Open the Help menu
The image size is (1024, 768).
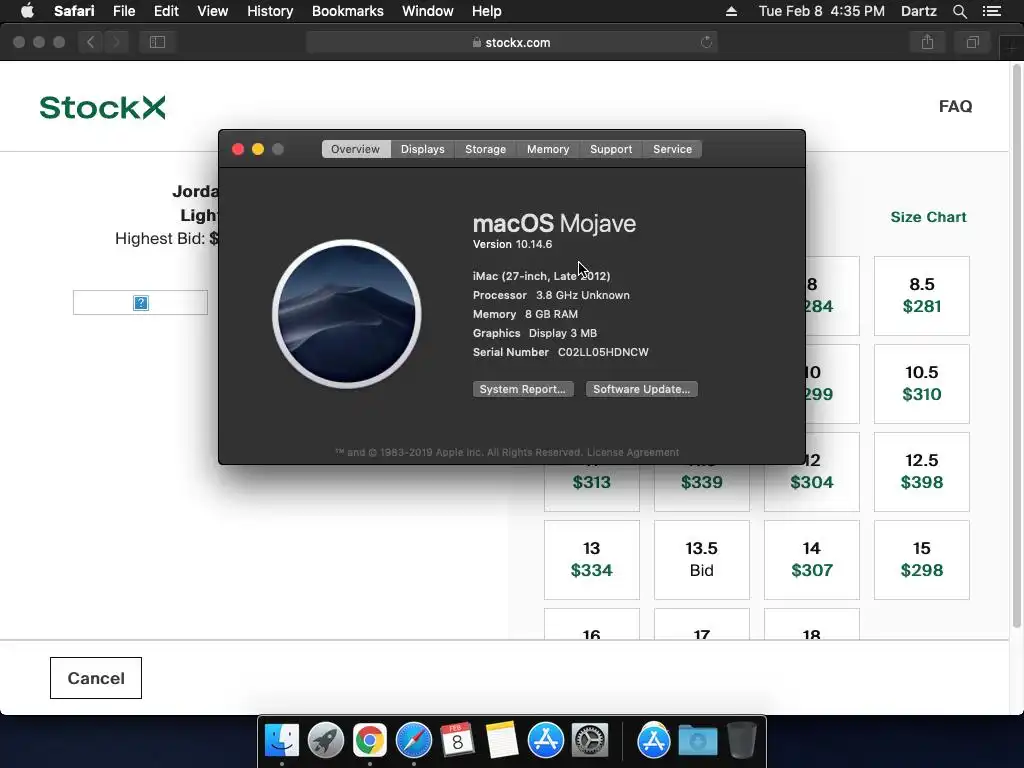487,11
